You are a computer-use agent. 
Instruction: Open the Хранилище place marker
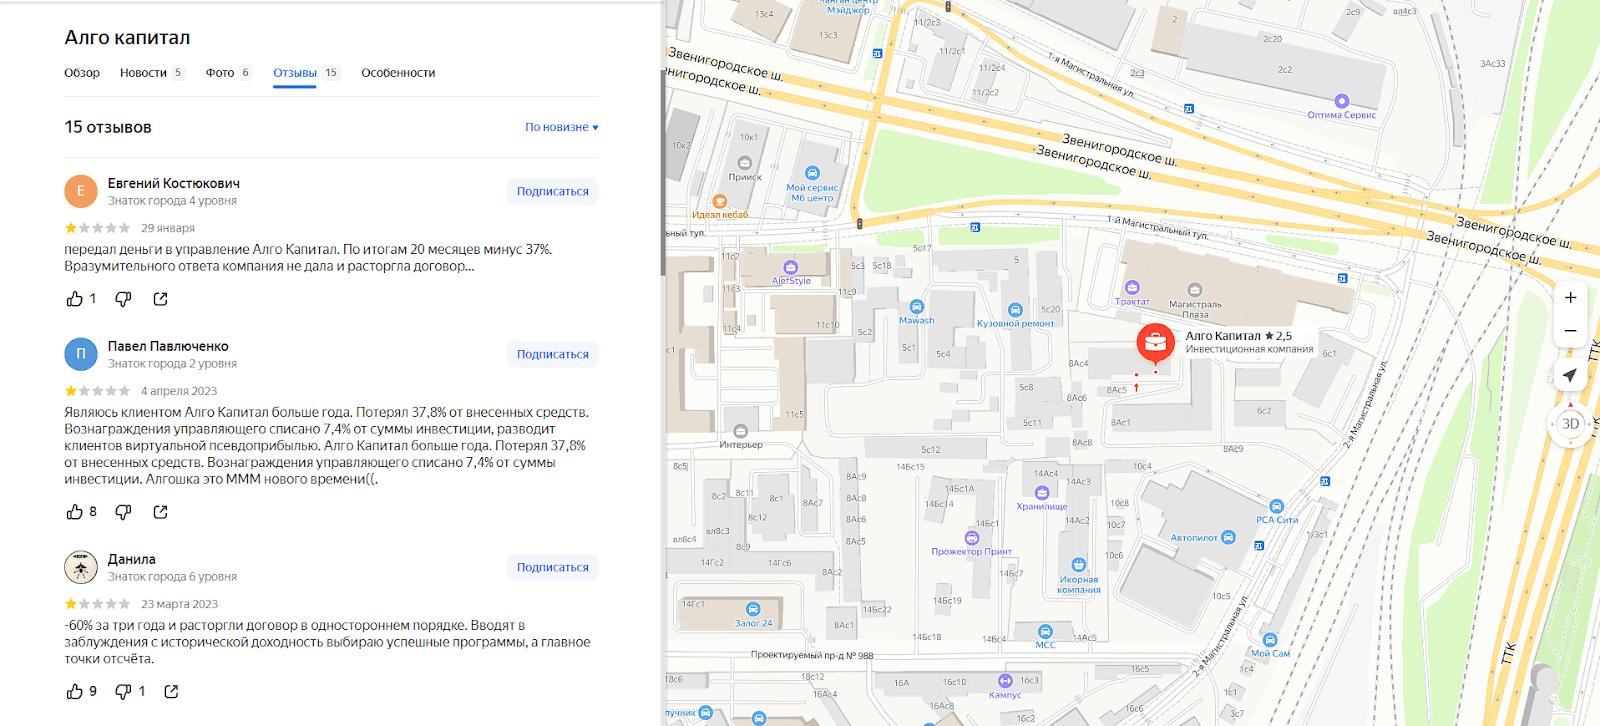click(1042, 493)
